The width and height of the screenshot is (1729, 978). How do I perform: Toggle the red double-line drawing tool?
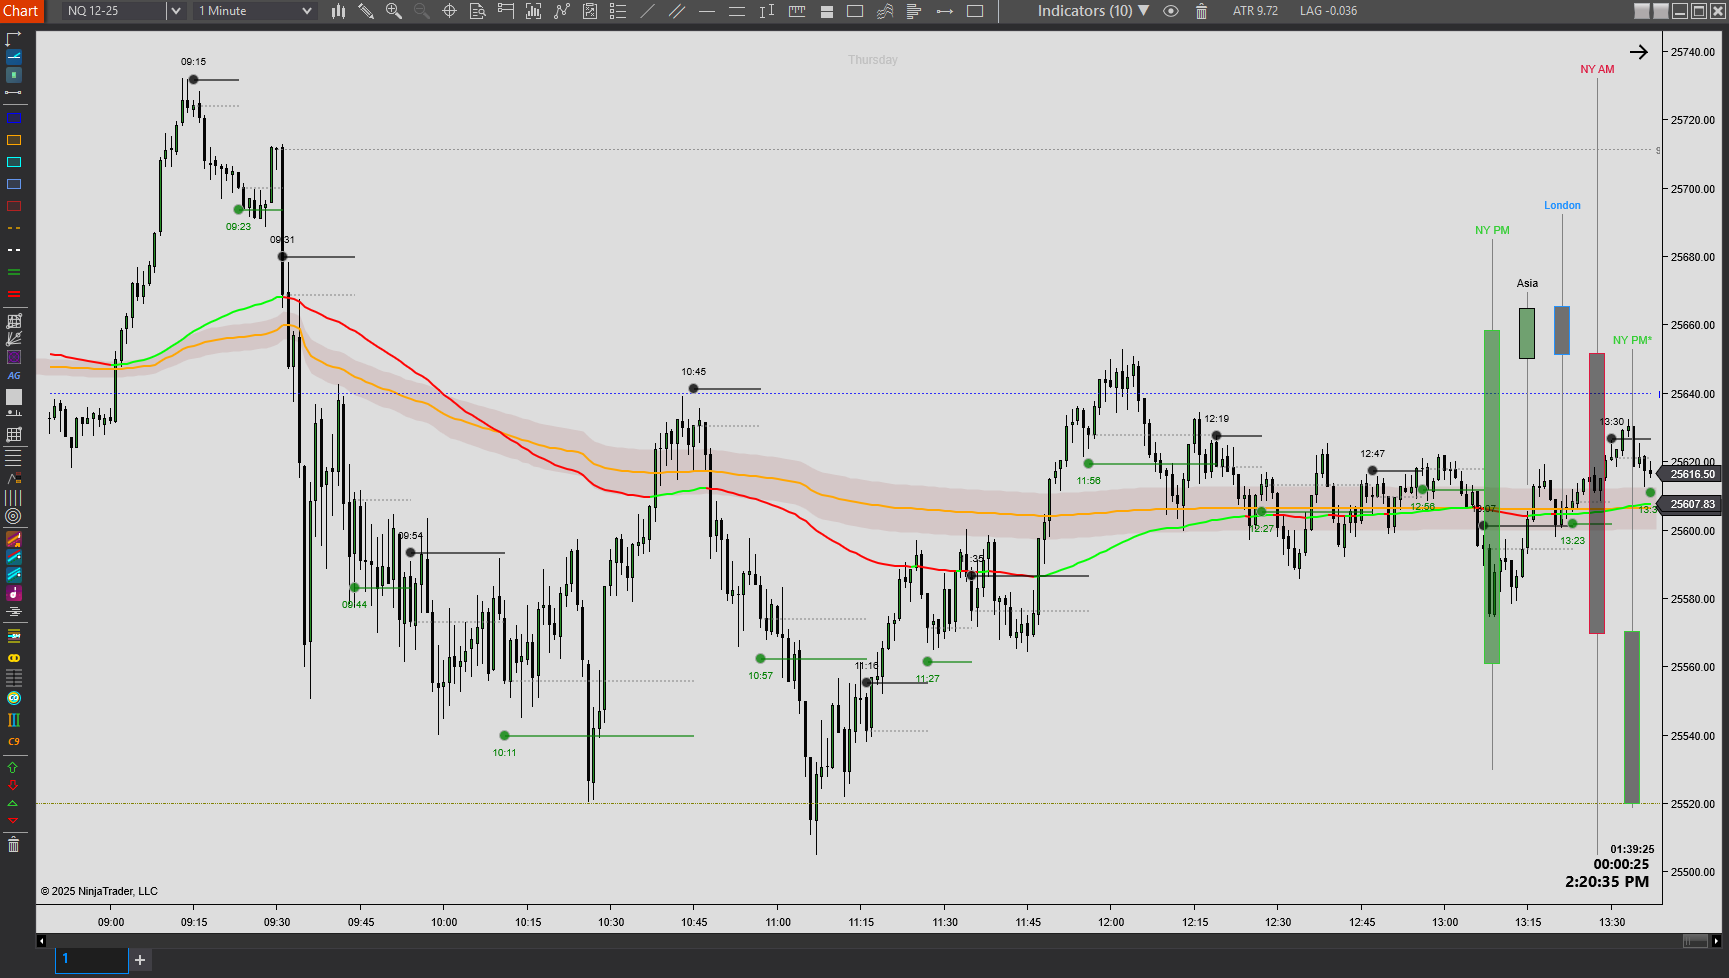pyautogui.click(x=14, y=294)
